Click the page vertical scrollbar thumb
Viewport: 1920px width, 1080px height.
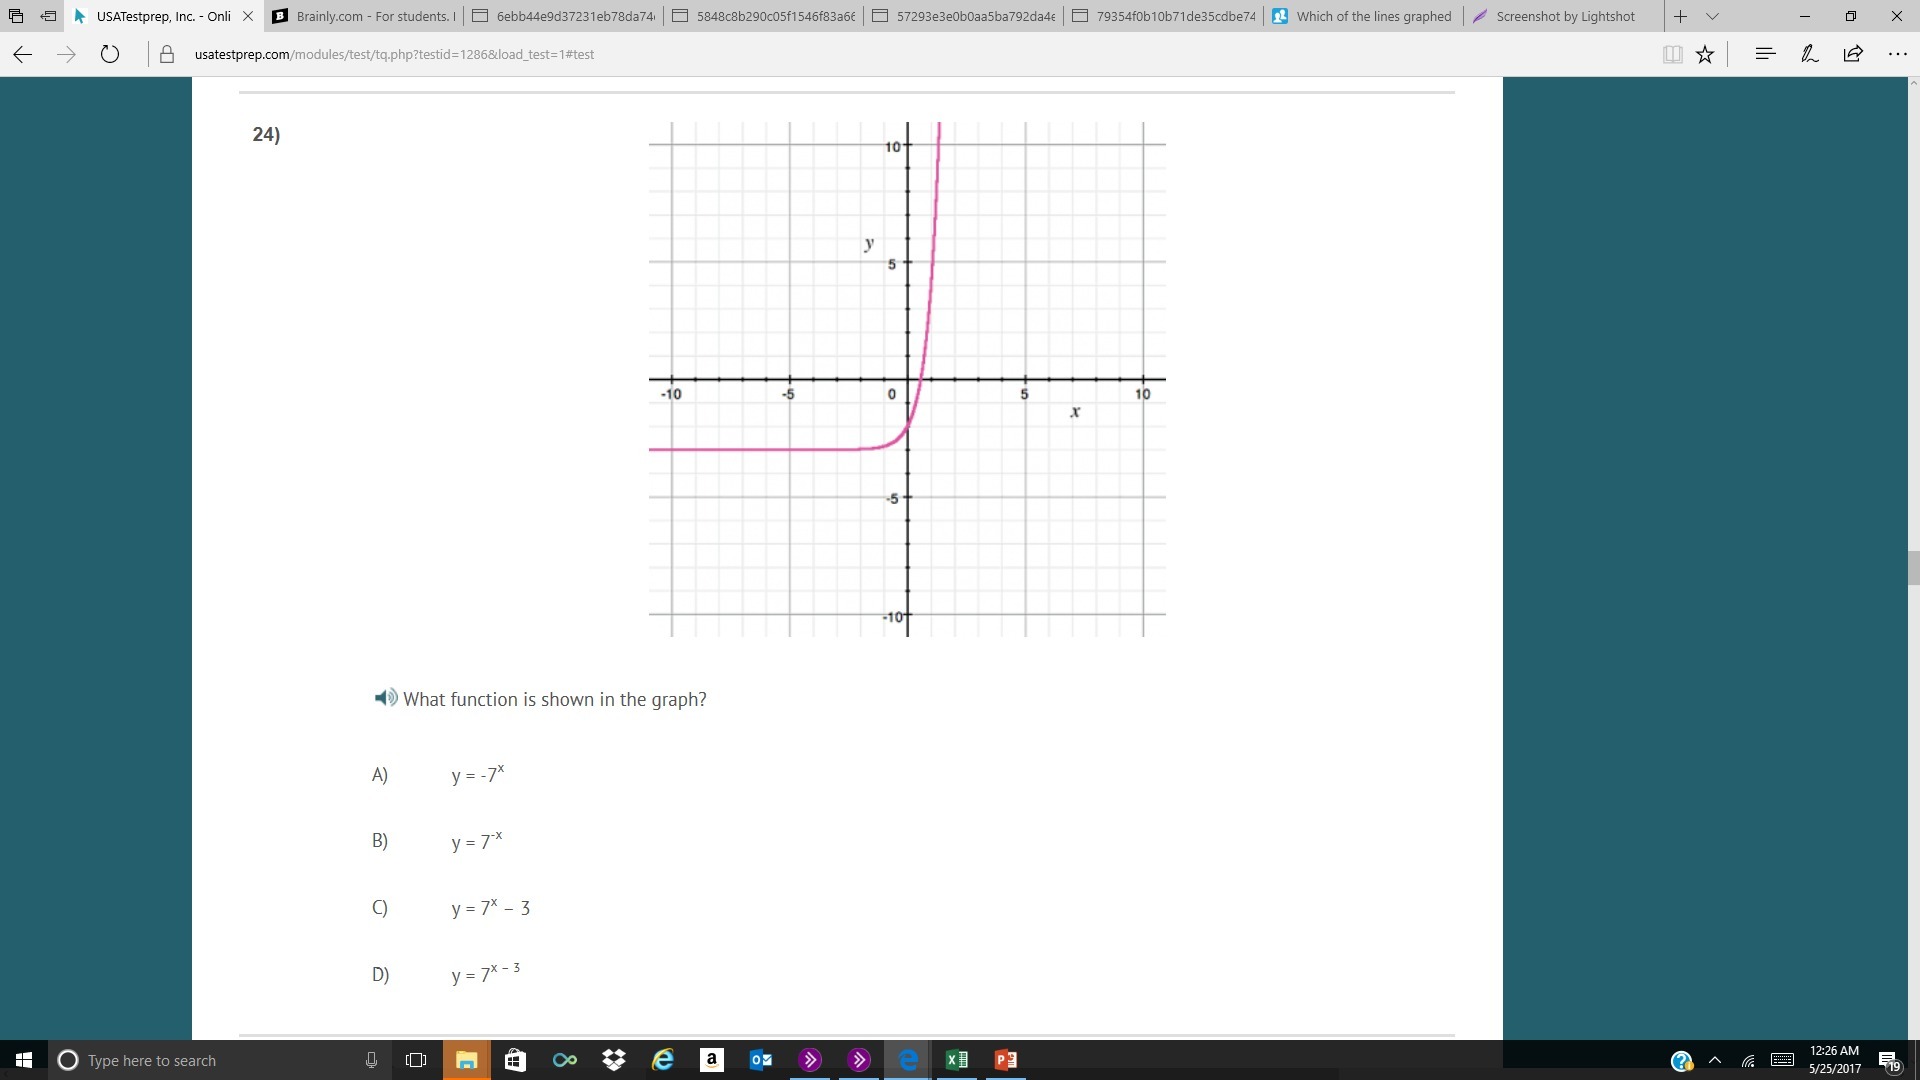(x=1913, y=568)
